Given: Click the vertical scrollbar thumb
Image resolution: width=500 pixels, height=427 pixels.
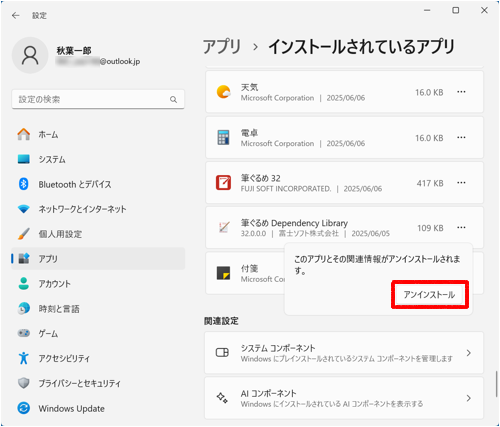Looking at the screenshot, I should coord(497,384).
